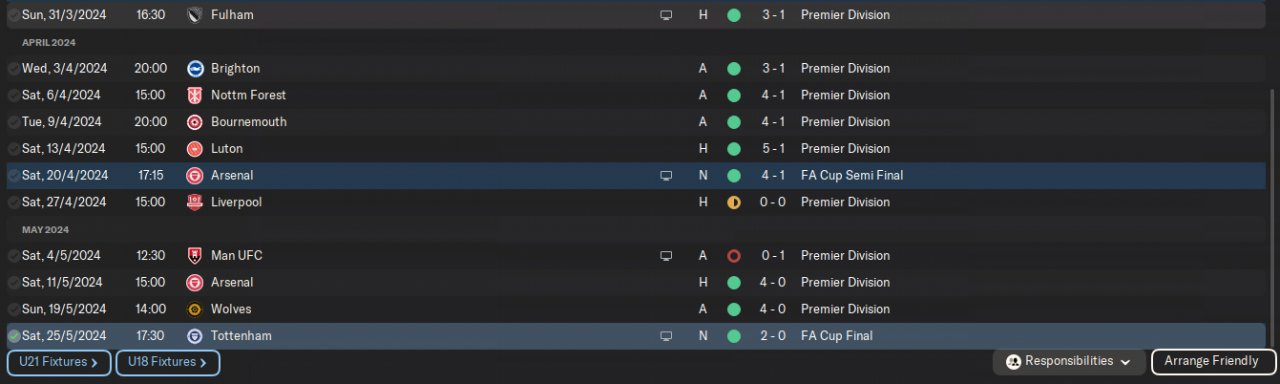The width and height of the screenshot is (1280, 384).
Task: Click the Nottm Forest club badge
Action: [x=195, y=95]
